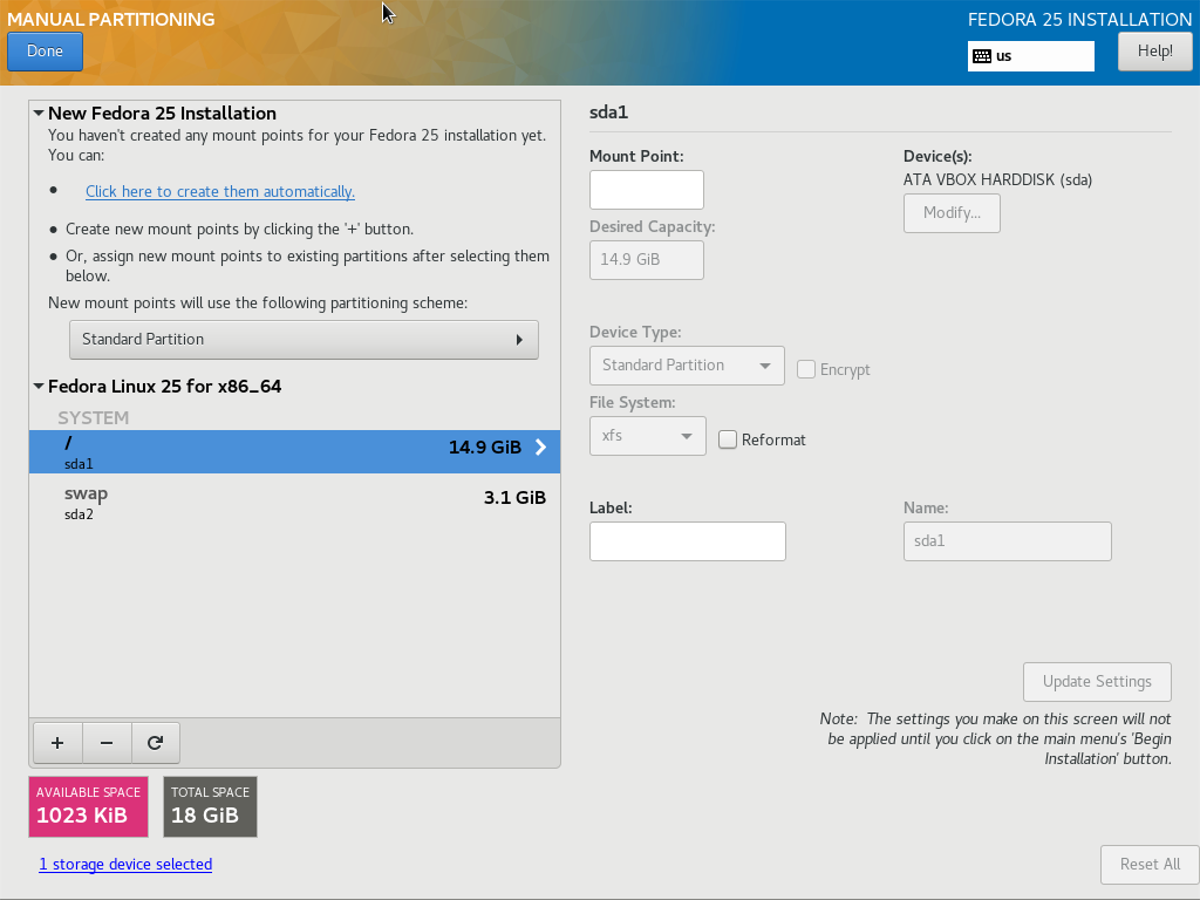The width and height of the screenshot is (1200, 900).
Task: Click the SYSTEM group heading
Action: click(x=93, y=418)
